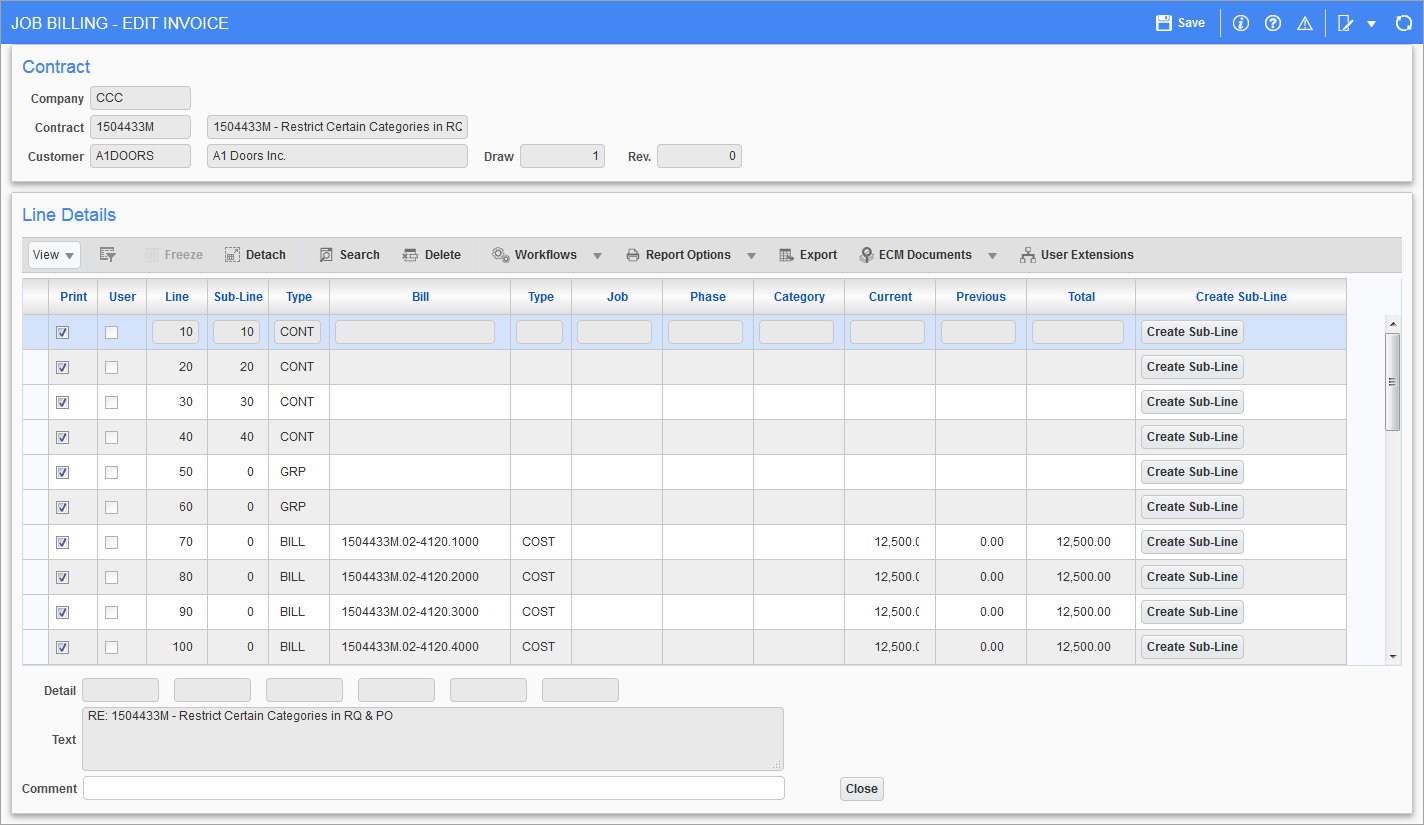1424x825 pixels.
Task: Click the Rev. field showing 0
Action: (699, 156)
